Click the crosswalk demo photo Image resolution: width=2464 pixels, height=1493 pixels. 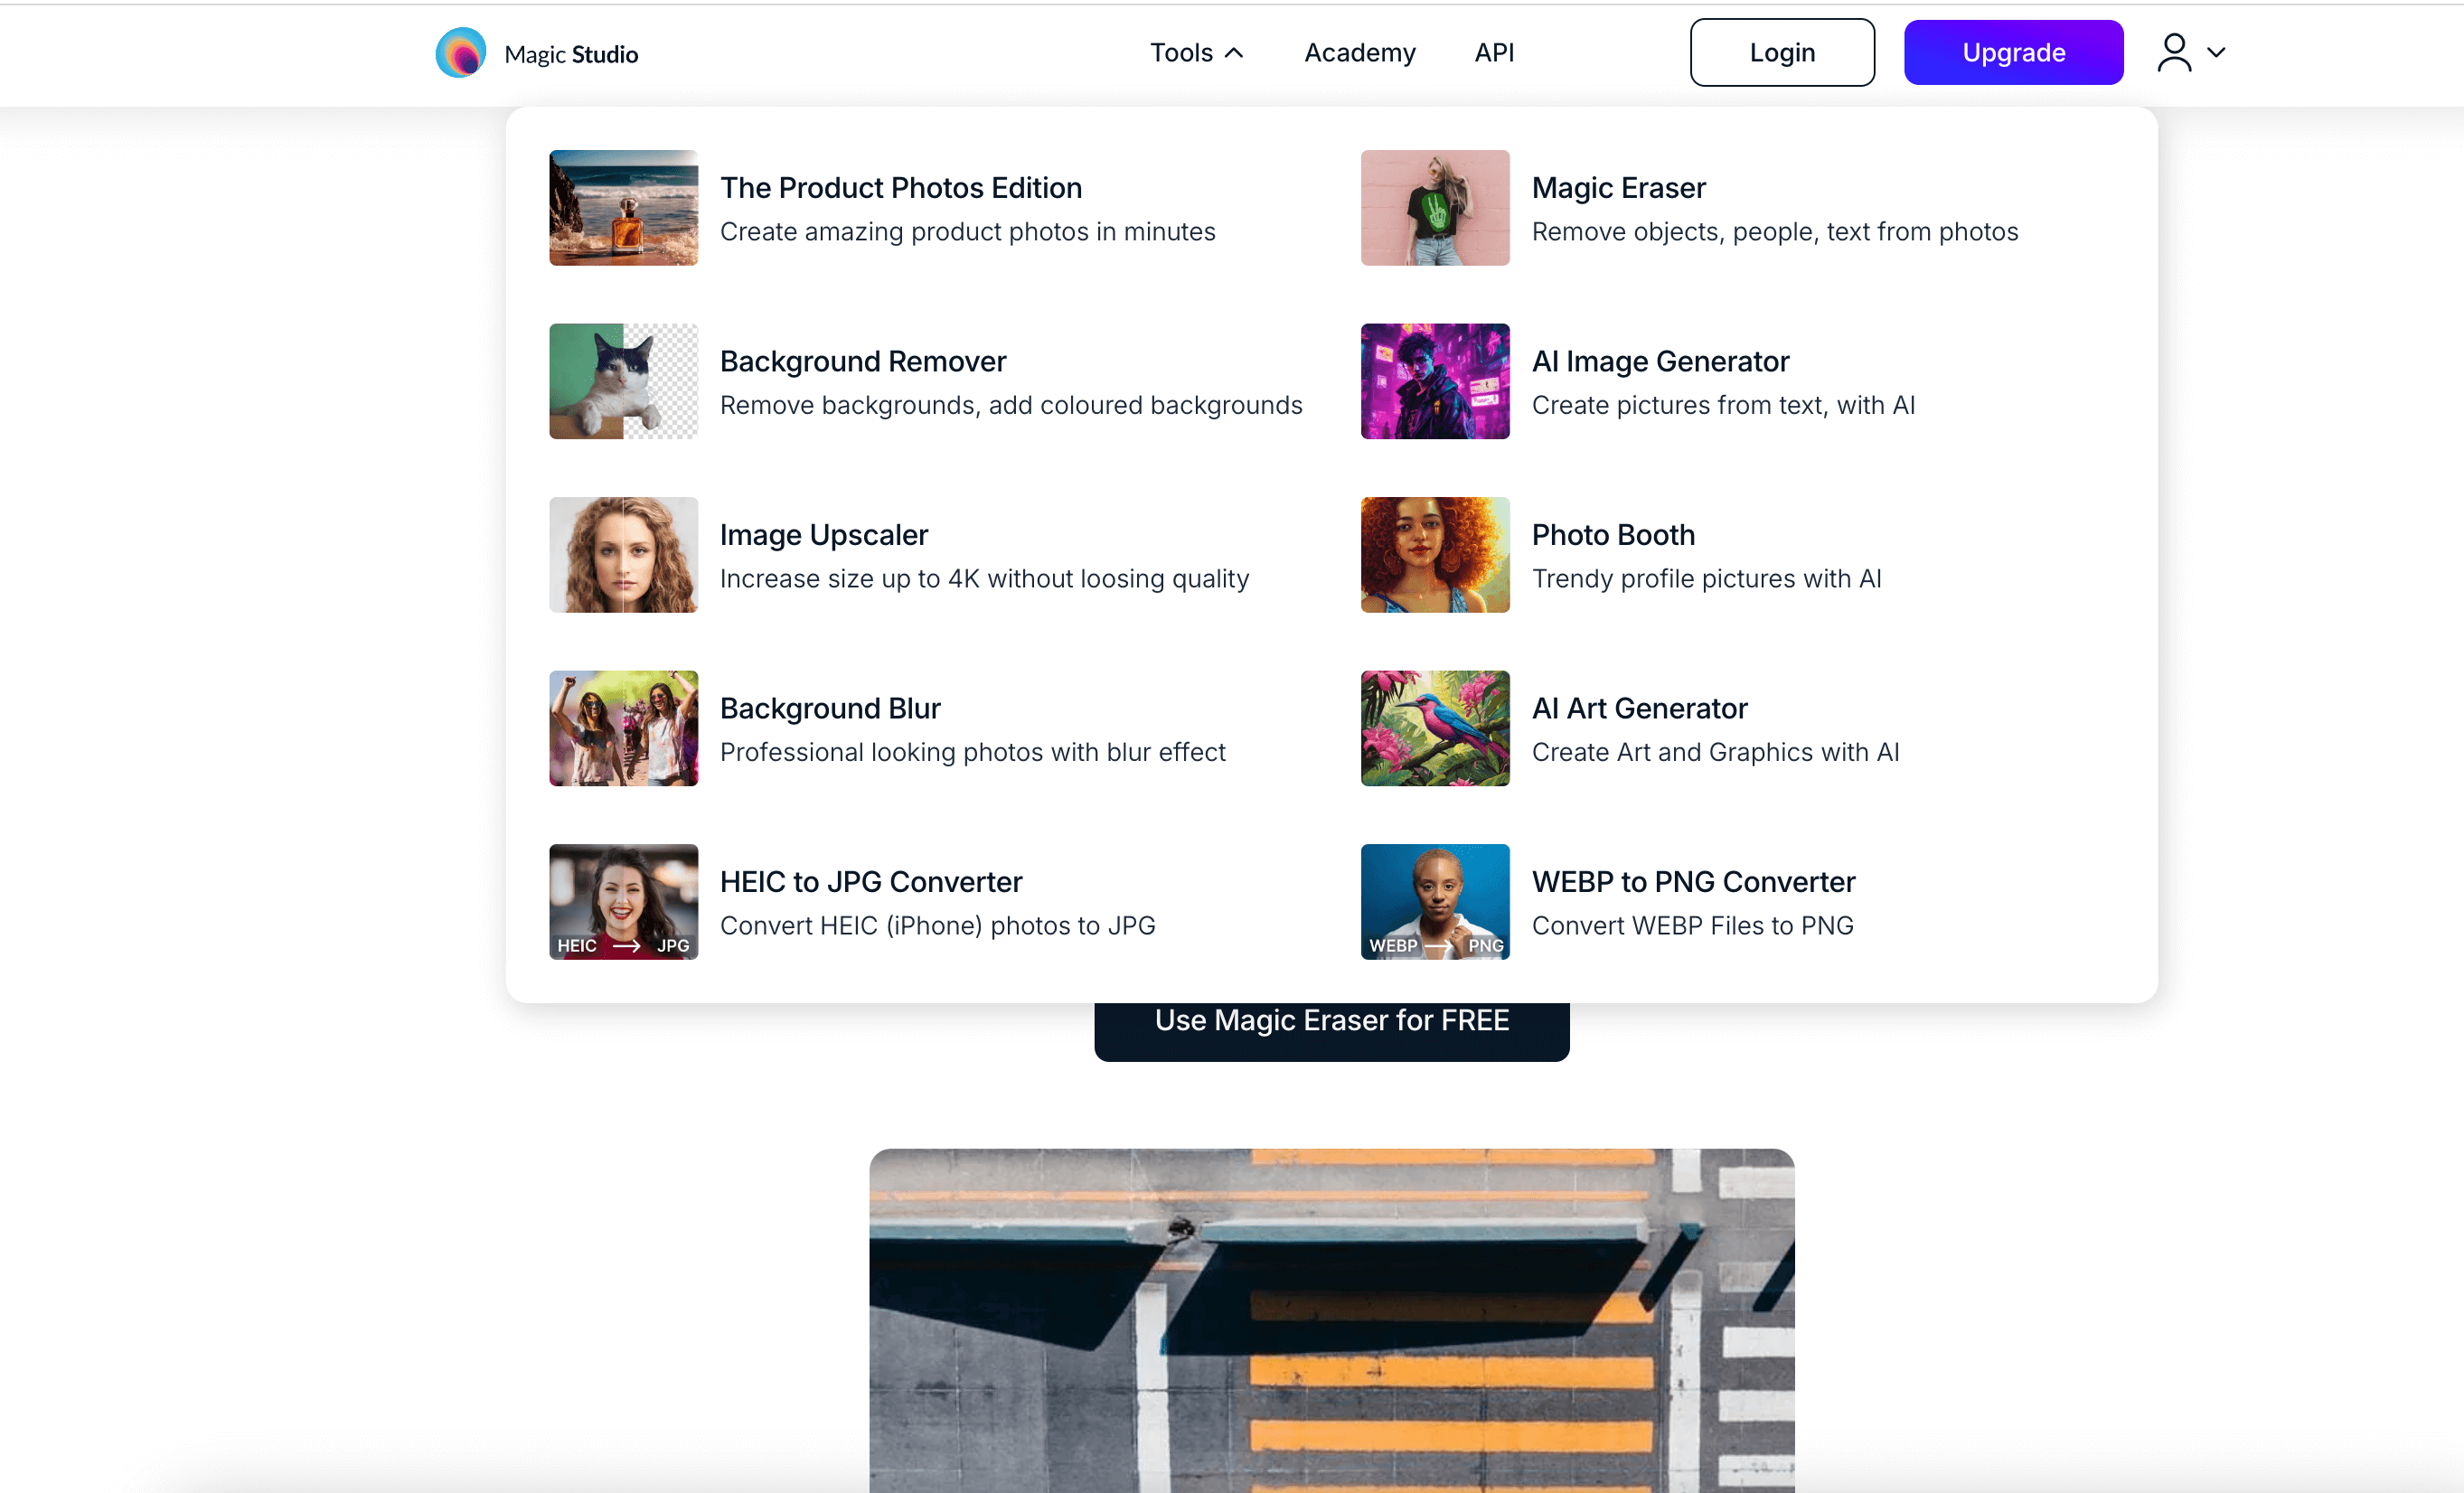coord(1331,1320)
